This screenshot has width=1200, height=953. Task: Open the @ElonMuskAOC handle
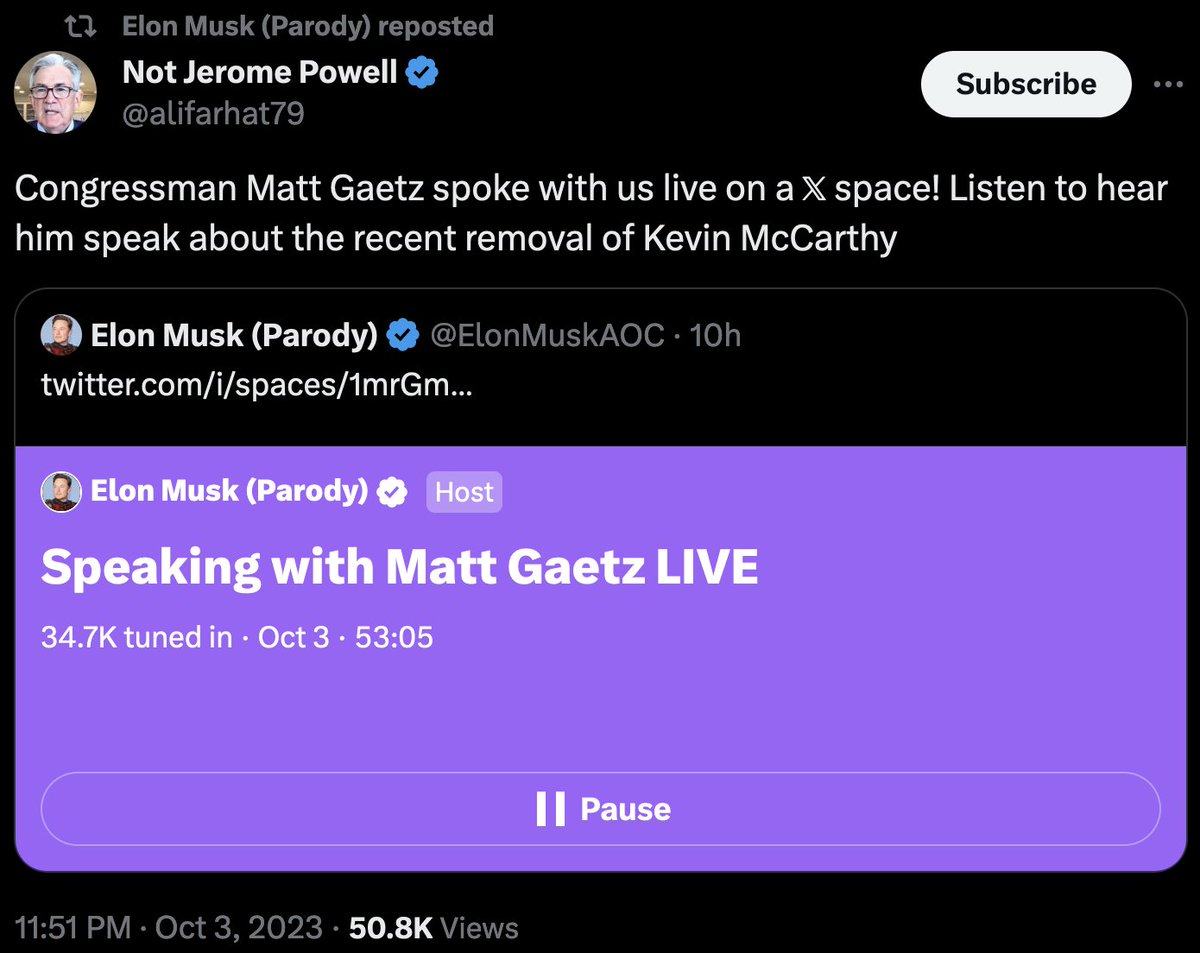[546, 336]
